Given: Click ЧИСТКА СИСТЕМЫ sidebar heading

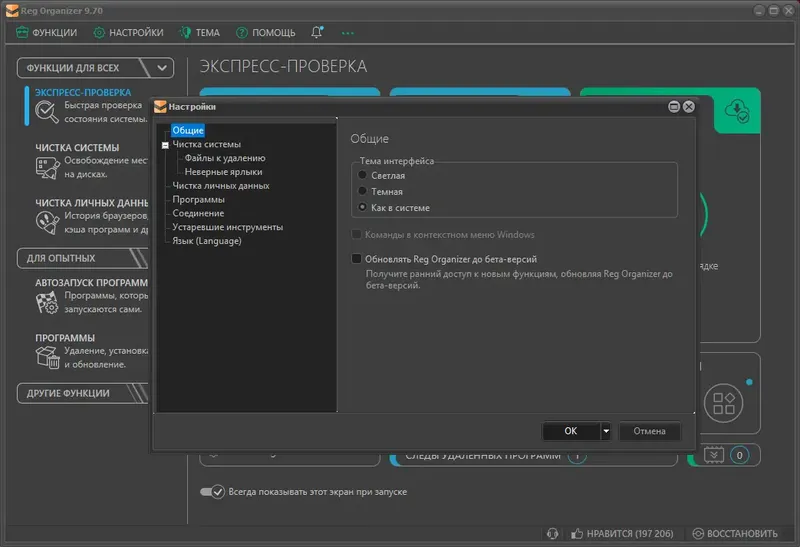Looking at the screenshot, I should (77, 148).
